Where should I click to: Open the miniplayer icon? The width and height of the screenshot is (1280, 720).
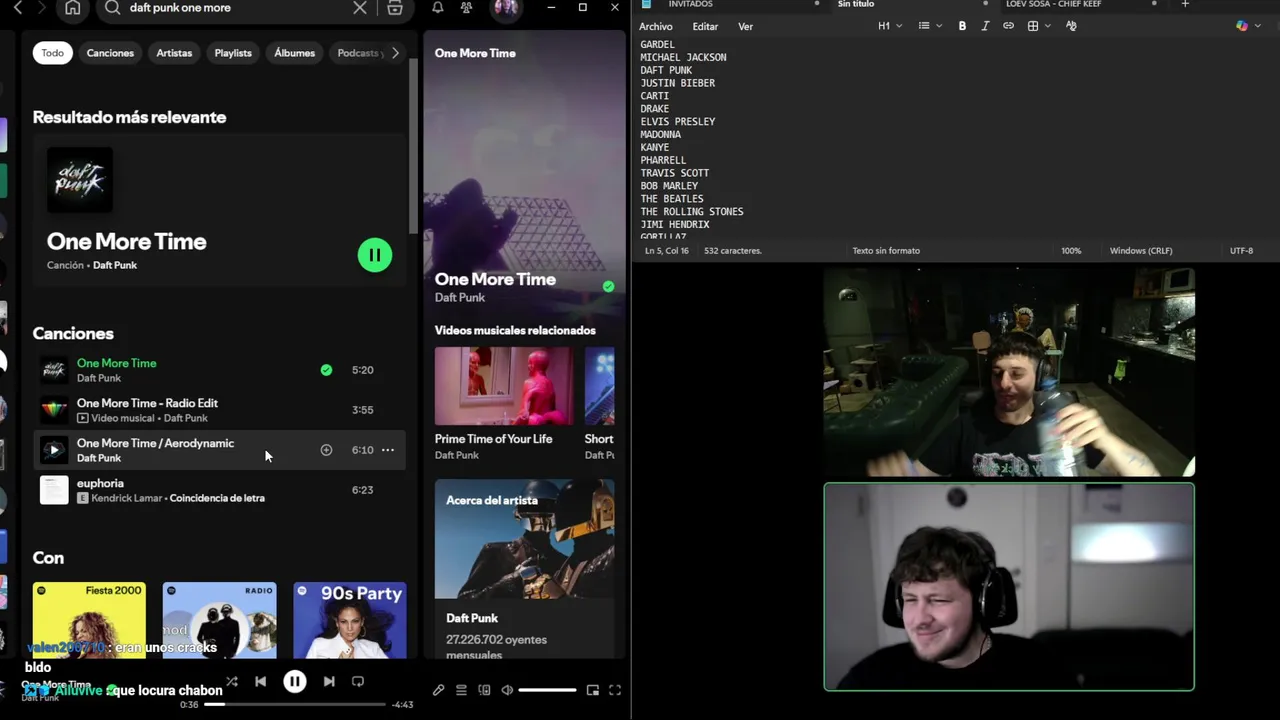tap(593, 690)
